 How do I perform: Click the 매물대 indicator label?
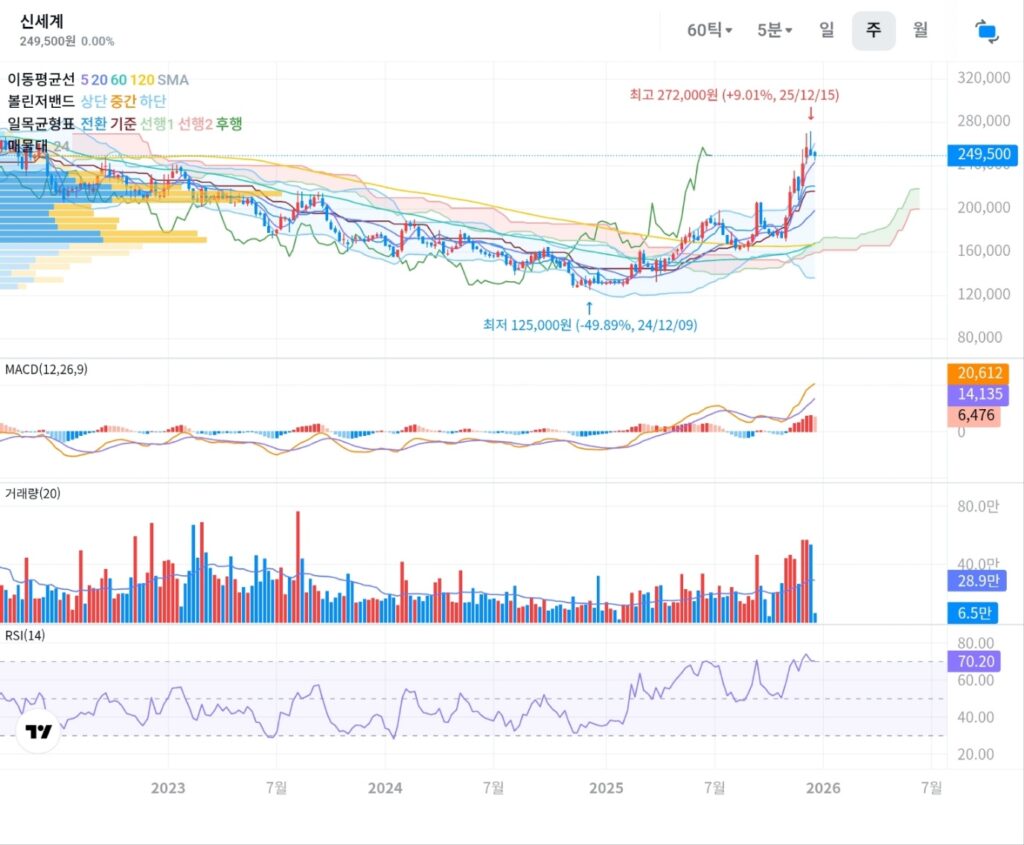pyautogui.click(x=28, y=146)
